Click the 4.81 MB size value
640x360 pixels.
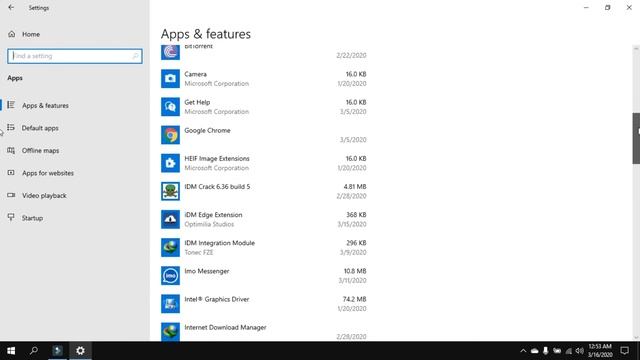click(355, 187)
